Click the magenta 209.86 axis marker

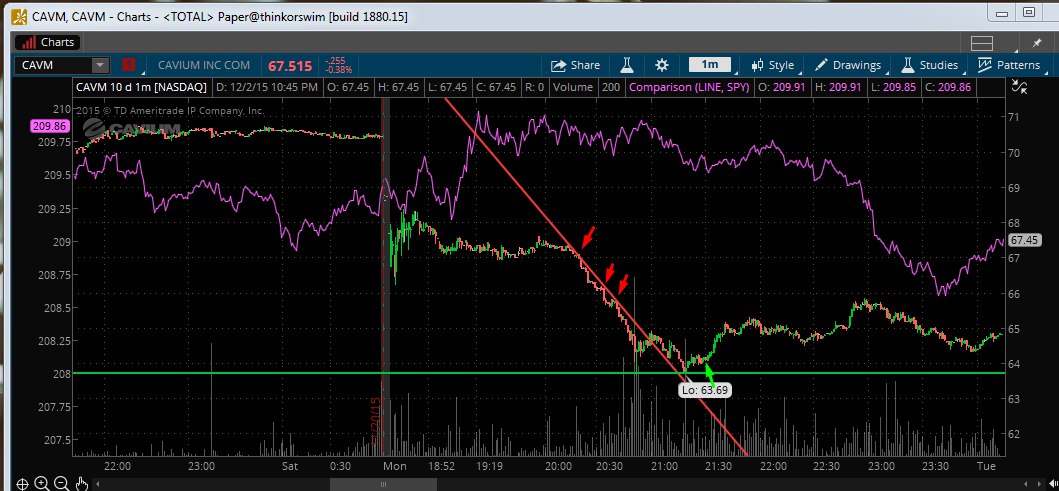coord(49,126)
